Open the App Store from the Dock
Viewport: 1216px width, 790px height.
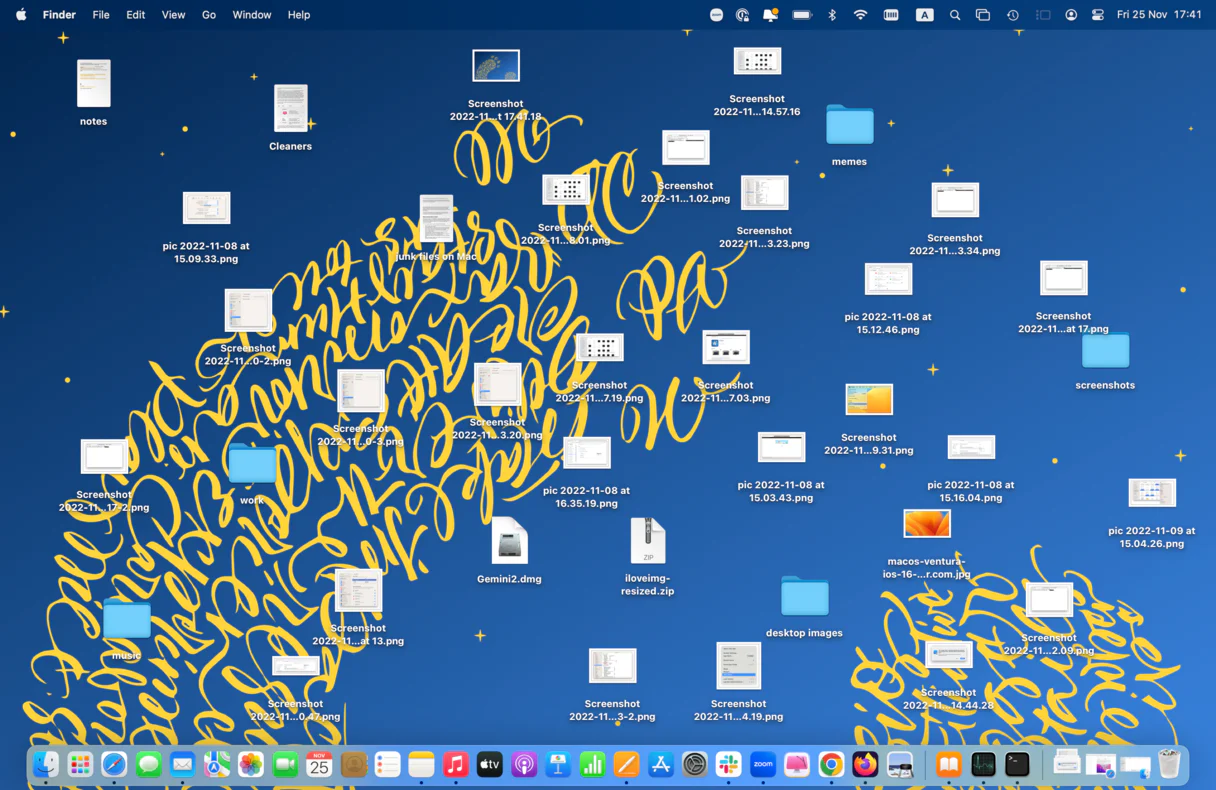[660, 764]
